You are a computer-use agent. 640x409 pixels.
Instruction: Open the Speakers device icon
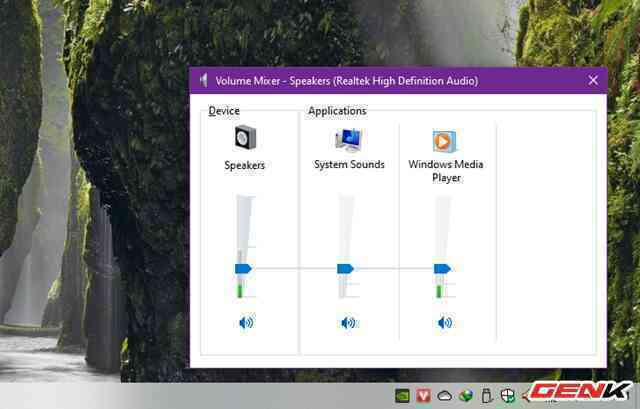pyautogui.click(x=245, y=138)
